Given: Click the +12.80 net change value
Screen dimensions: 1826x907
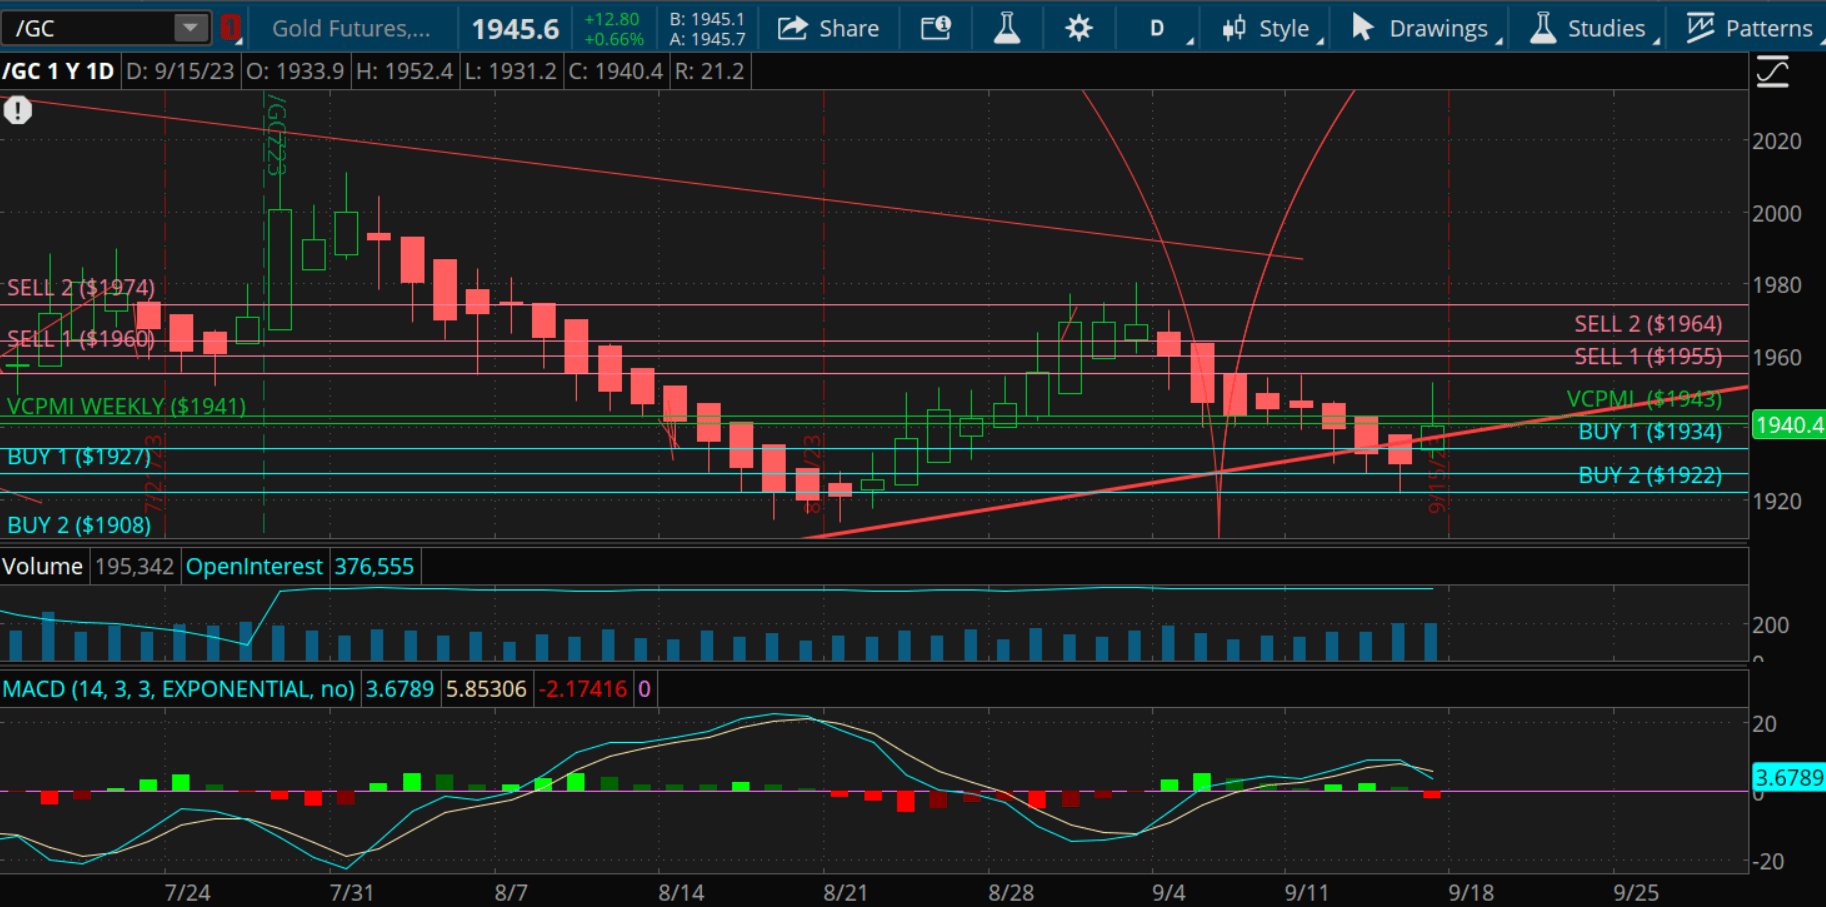Looking at the screenshot, I should (612, 19).
